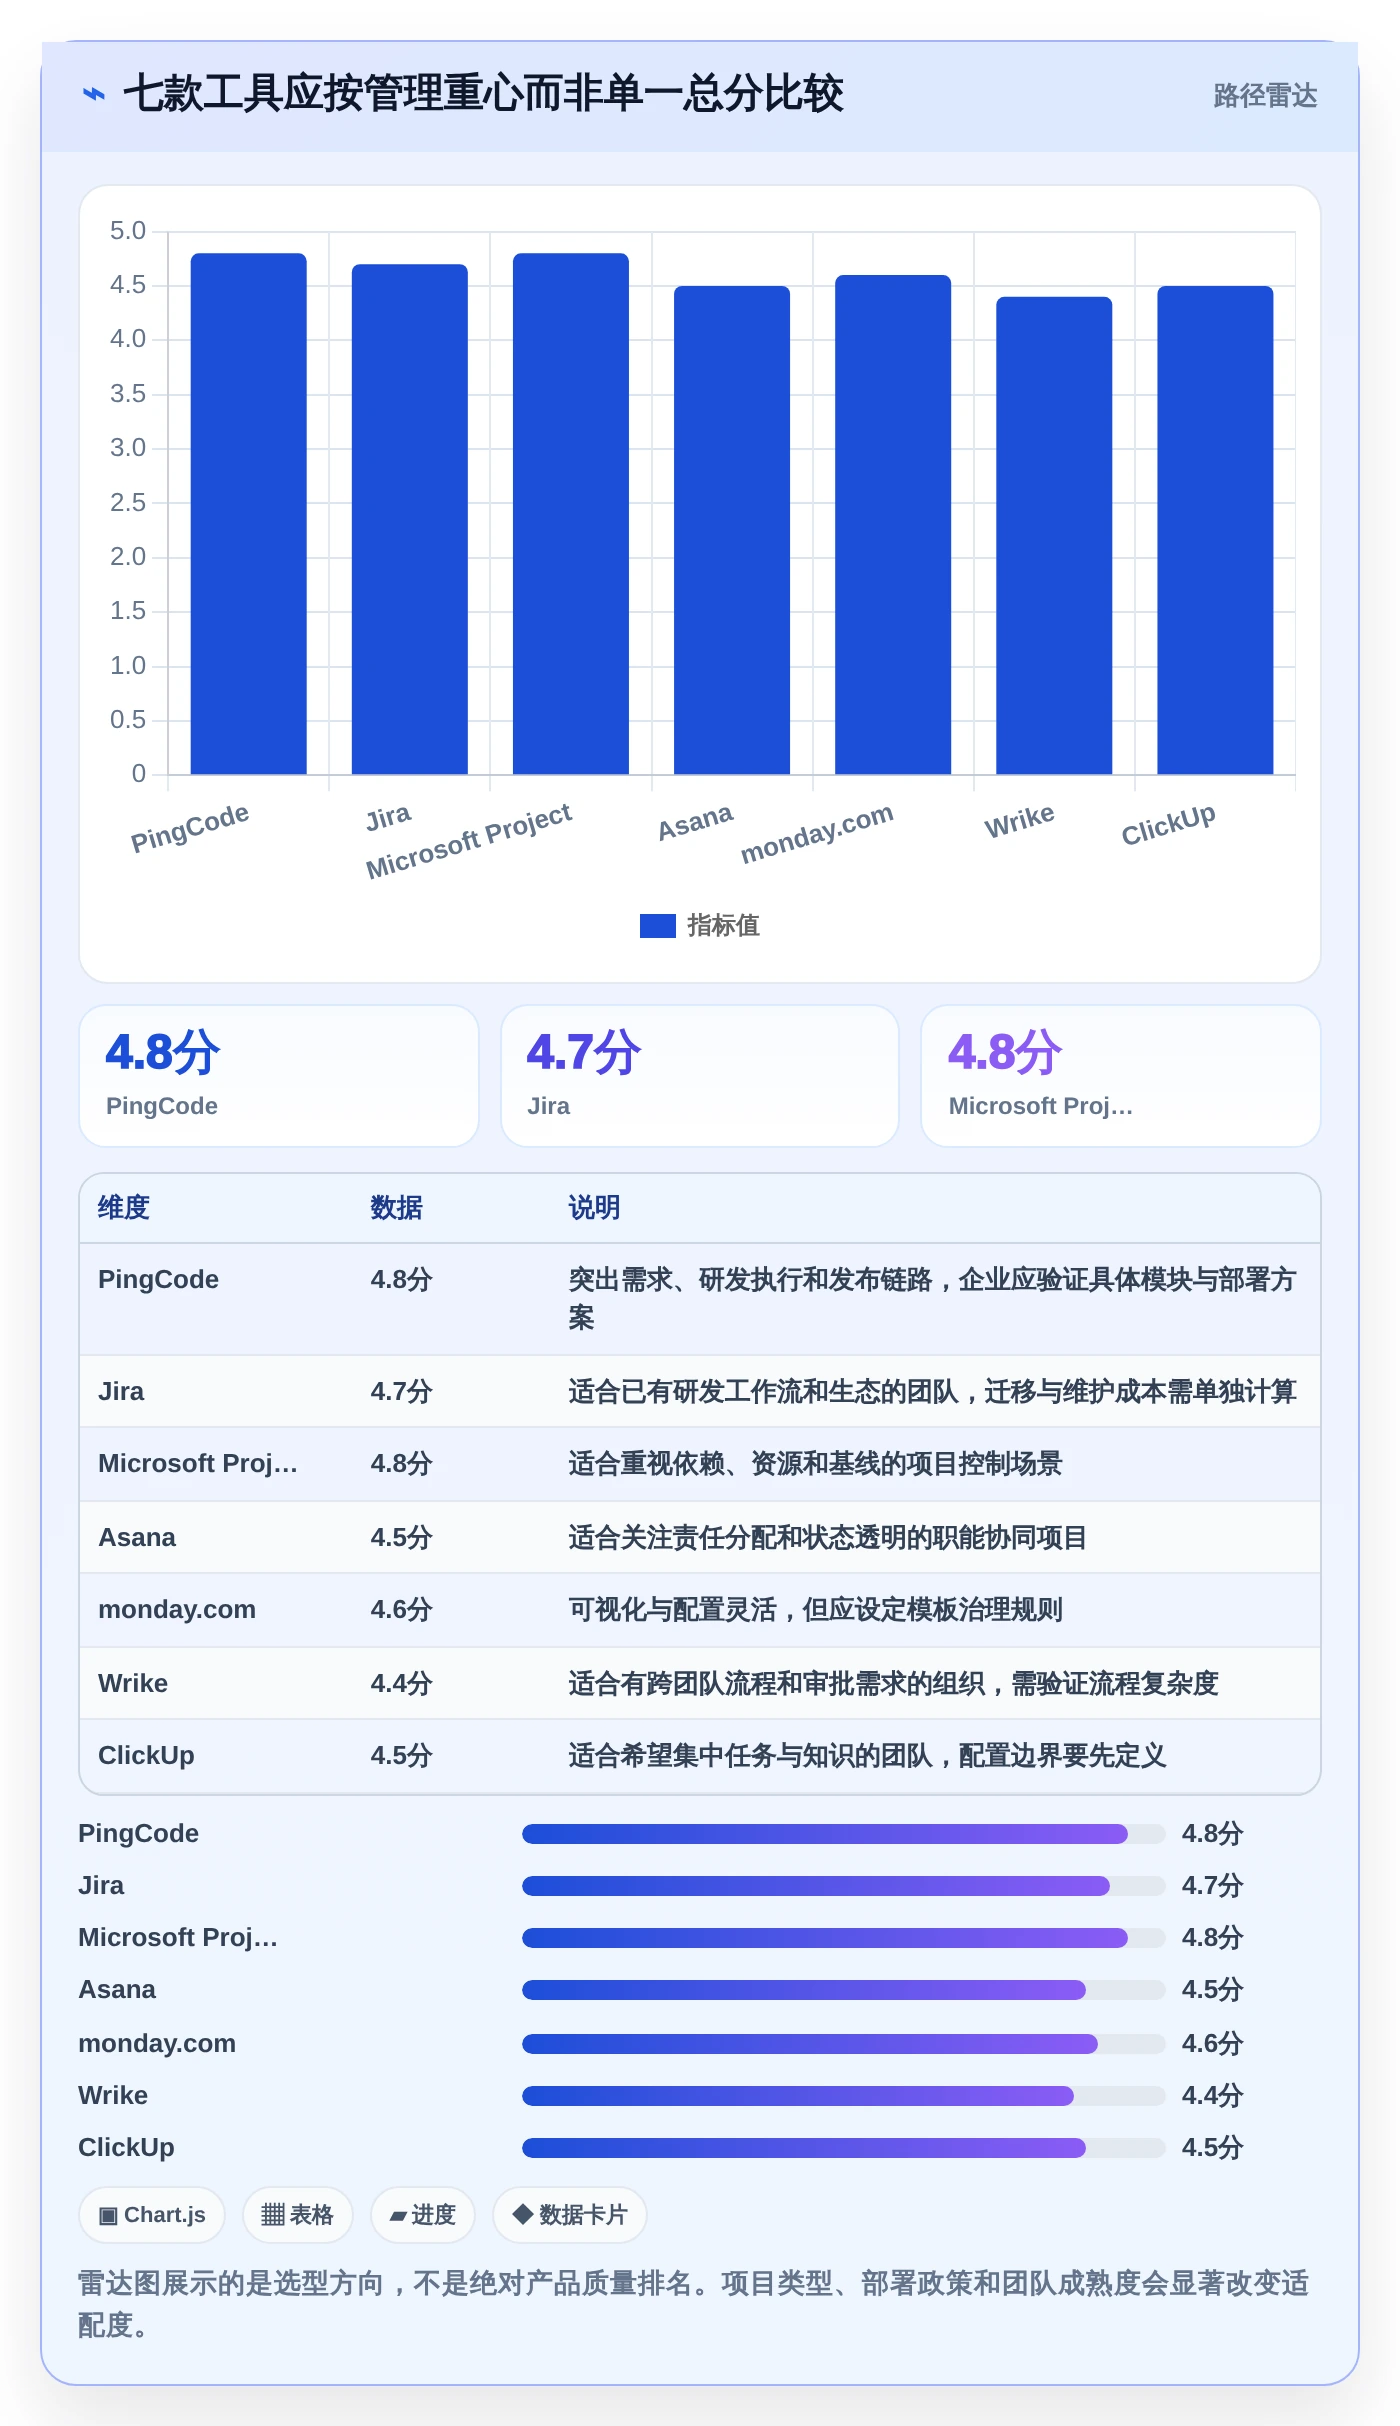Click the description 可视化与配置灵活，但应设定模板治理规则
The image size is (1400, 2426).
815,1610
